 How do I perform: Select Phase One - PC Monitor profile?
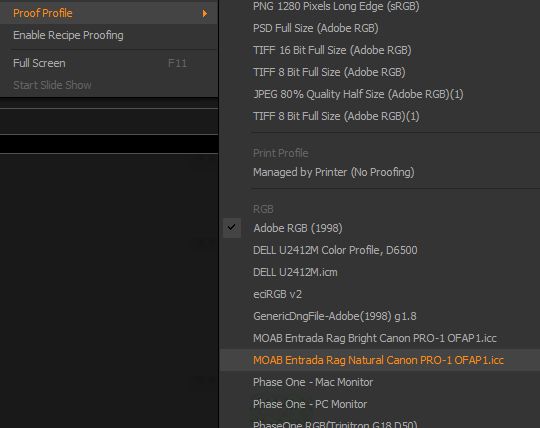pos(380,404)
